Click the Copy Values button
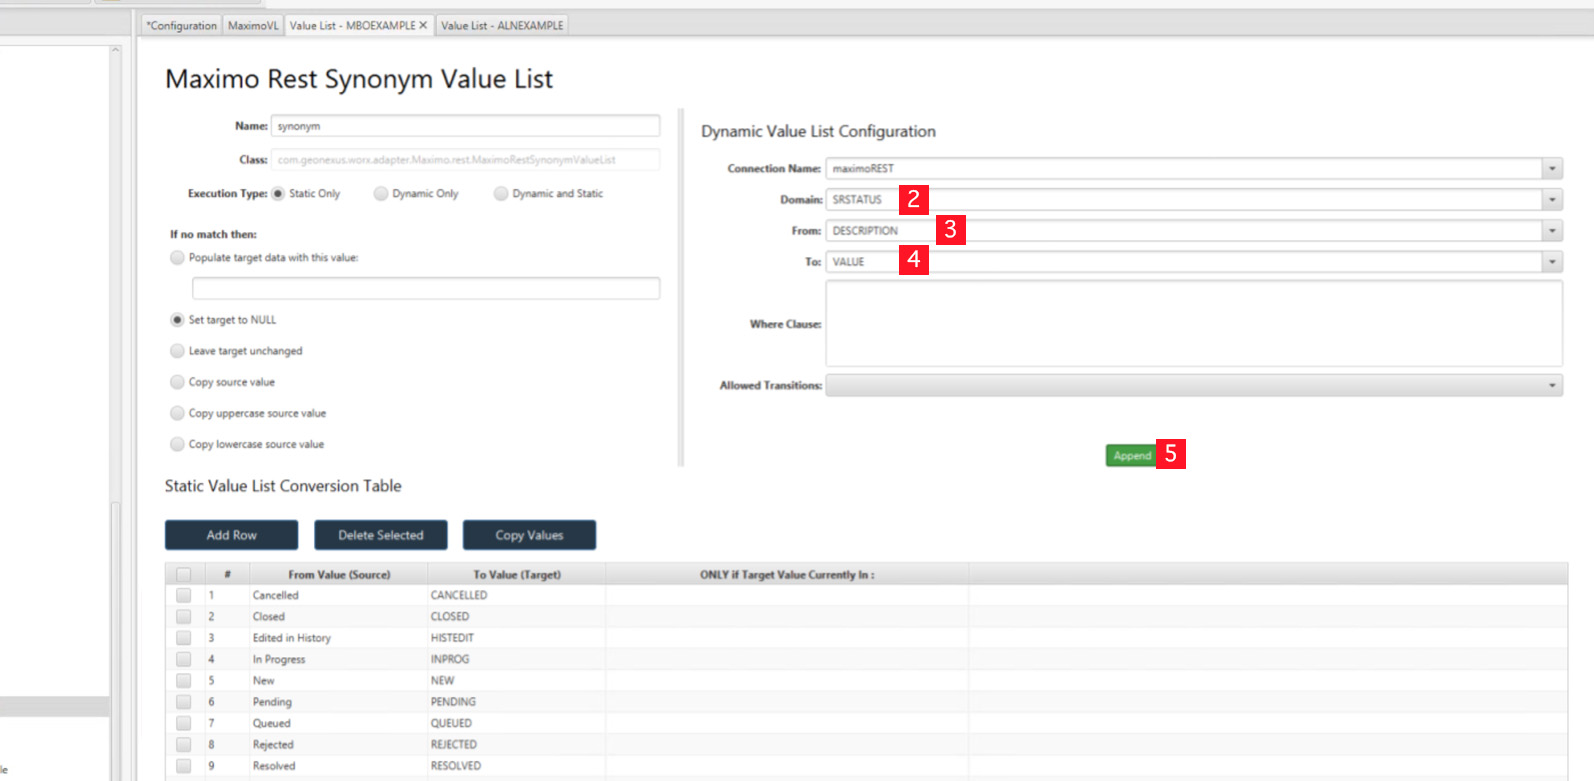 coord(529,535)
